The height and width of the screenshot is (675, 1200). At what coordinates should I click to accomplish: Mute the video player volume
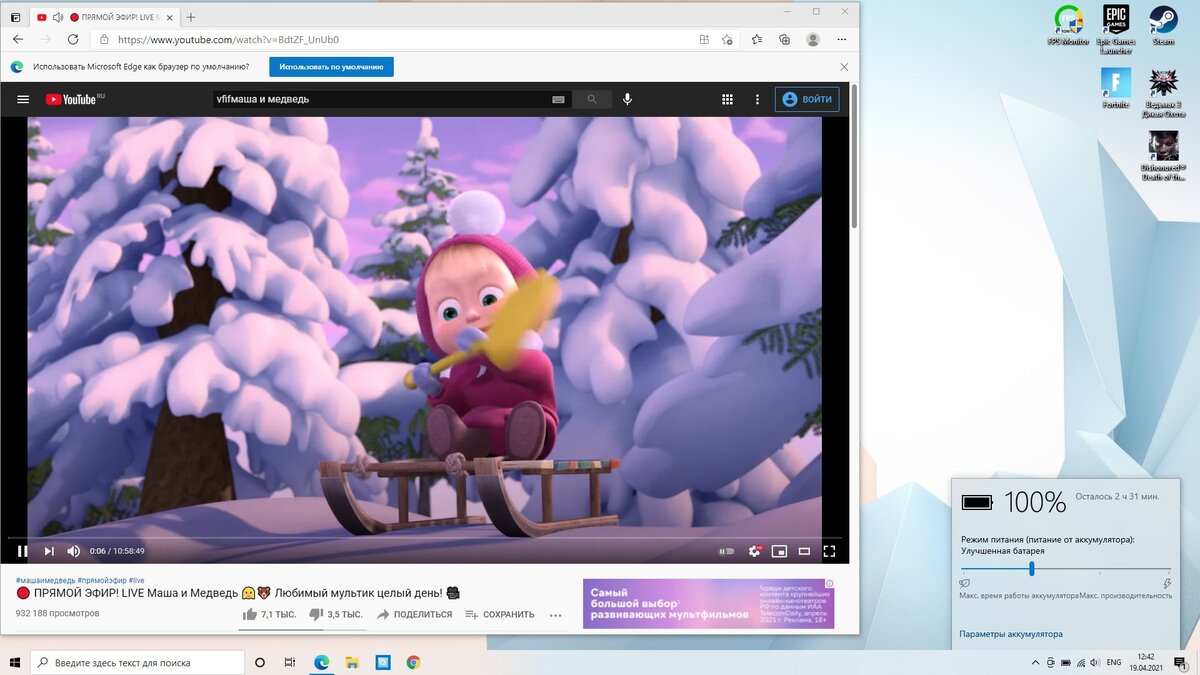pyautogui.click(x=73, y=551)
